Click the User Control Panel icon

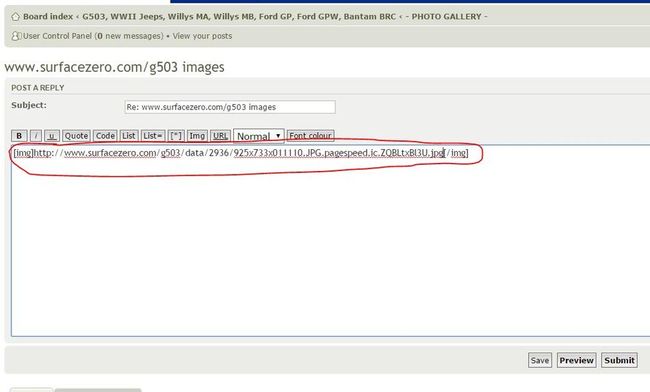click(x=16, y=36)
